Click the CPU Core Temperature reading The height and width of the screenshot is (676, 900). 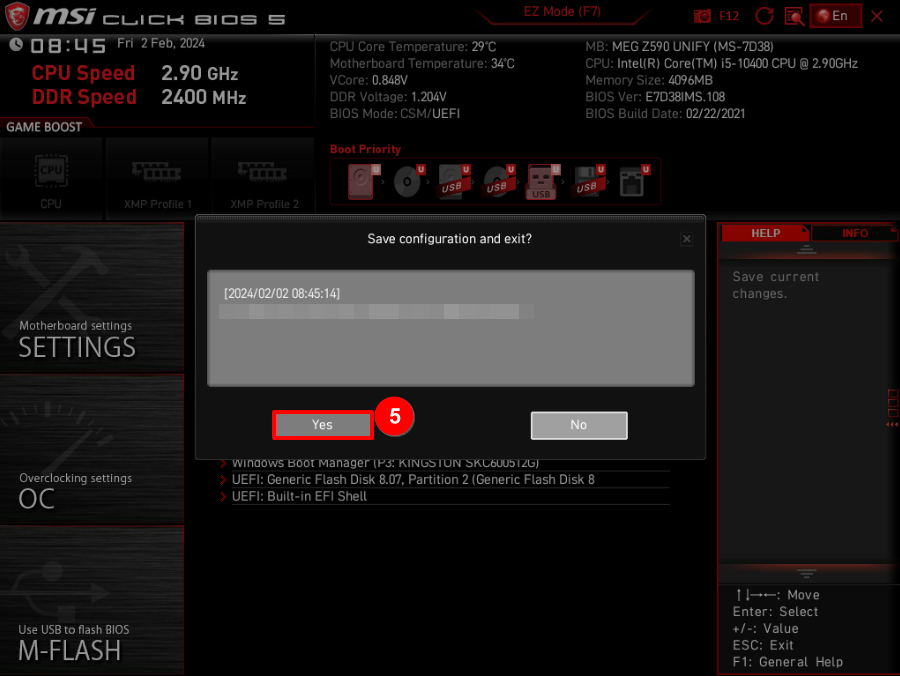(x=413, y=47)
